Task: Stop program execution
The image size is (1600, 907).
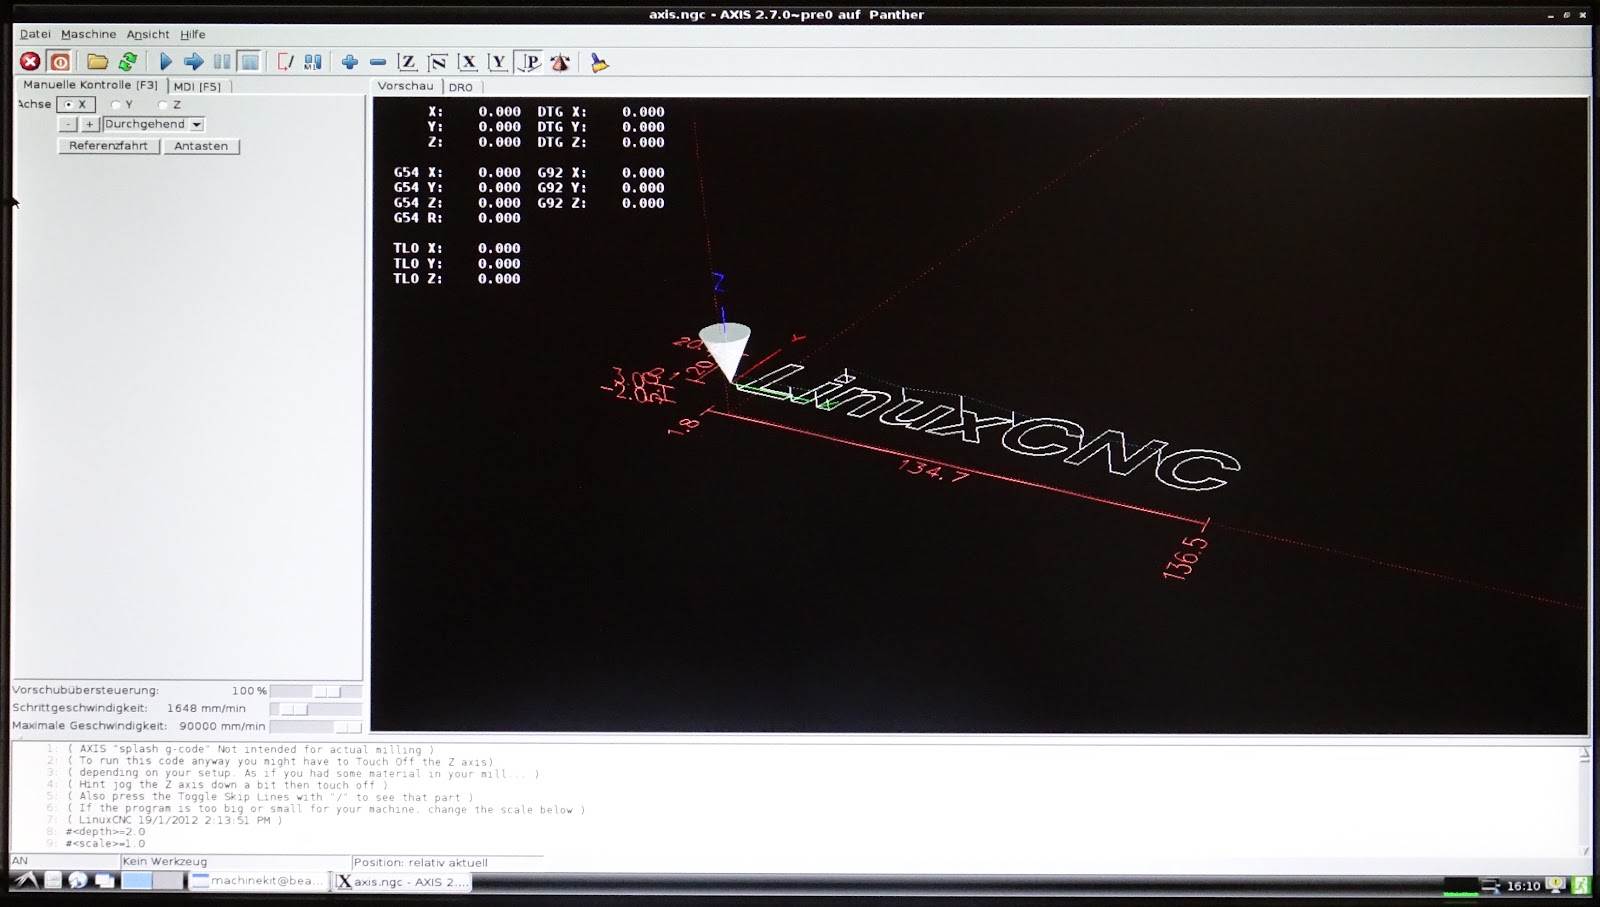Action: coord(250,62)
